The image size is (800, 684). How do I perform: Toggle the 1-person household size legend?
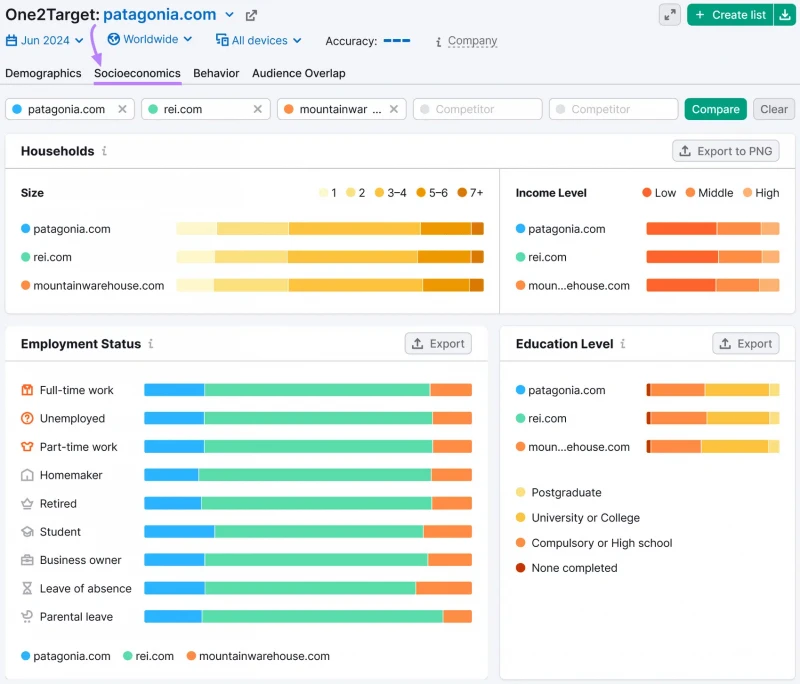point(328,193)
